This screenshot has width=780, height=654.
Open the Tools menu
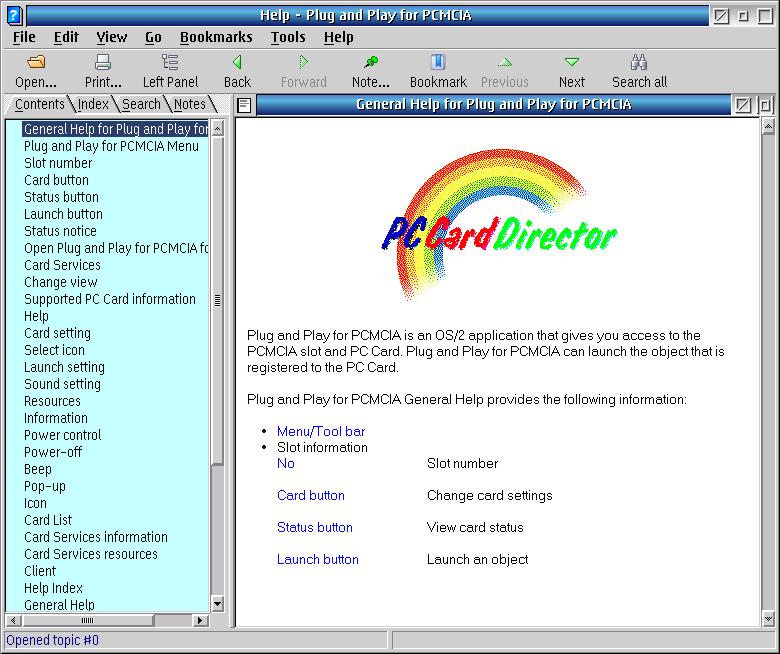[288, 37]
